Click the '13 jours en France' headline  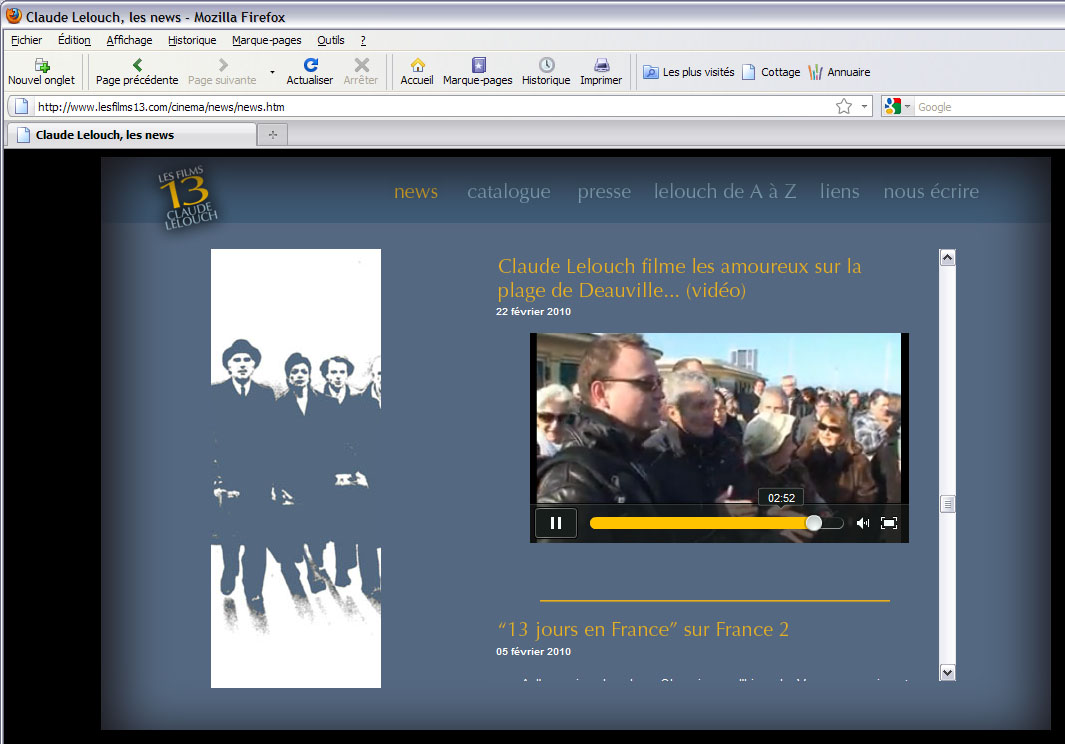tap(643, 629)
